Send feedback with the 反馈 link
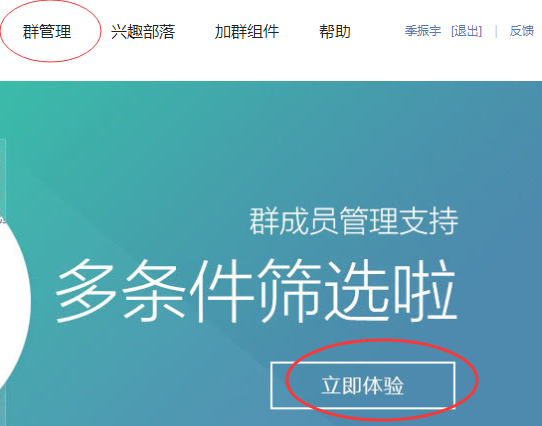542x426 pixels. [522, 31]
